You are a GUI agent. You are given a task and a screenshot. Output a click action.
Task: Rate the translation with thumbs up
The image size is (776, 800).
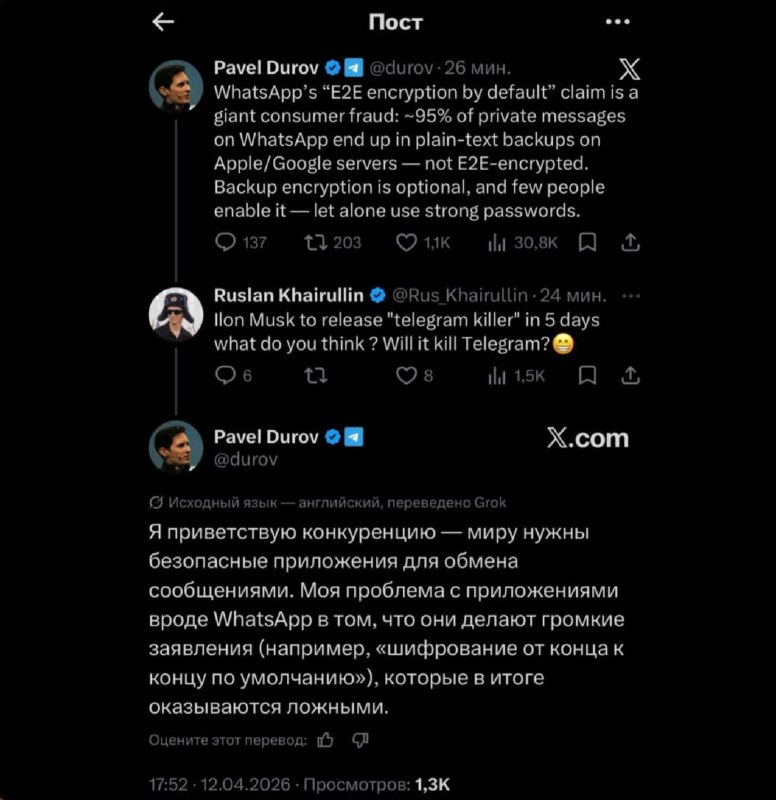pyautogui.click(x=324, y=740)
